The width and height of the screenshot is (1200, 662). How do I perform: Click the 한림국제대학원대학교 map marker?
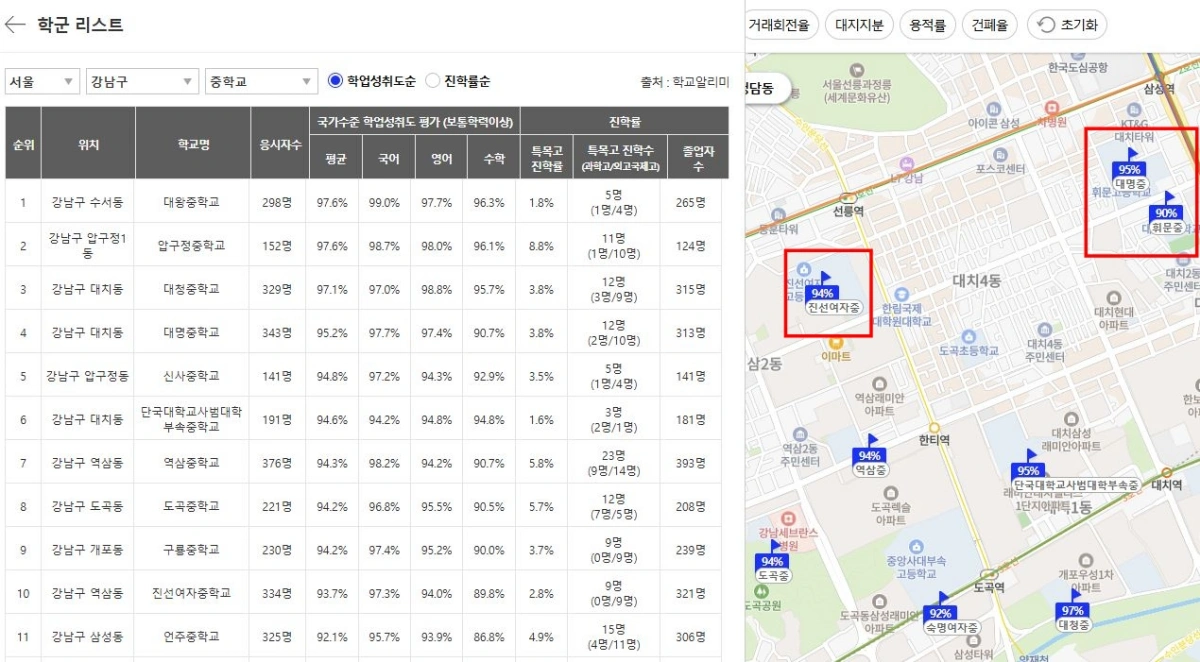click(x=901, y=295)
